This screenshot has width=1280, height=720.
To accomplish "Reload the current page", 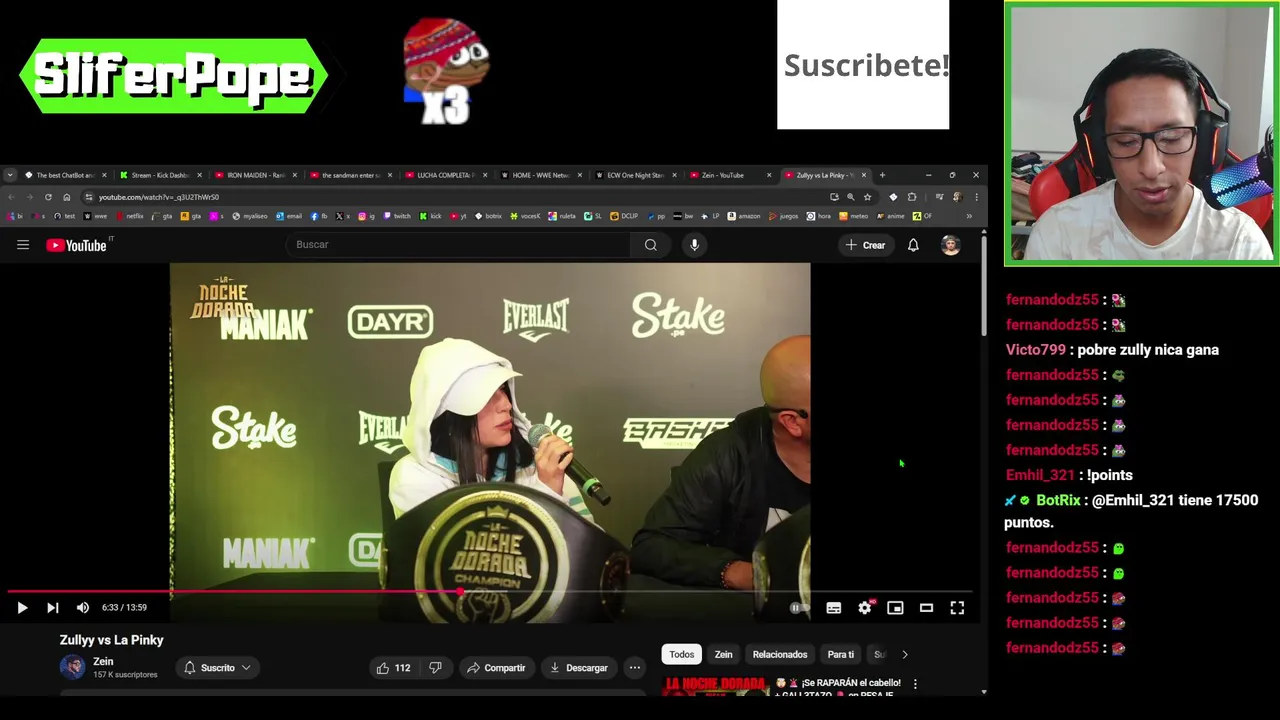I will pyautogui.click(x=48, y=197).
